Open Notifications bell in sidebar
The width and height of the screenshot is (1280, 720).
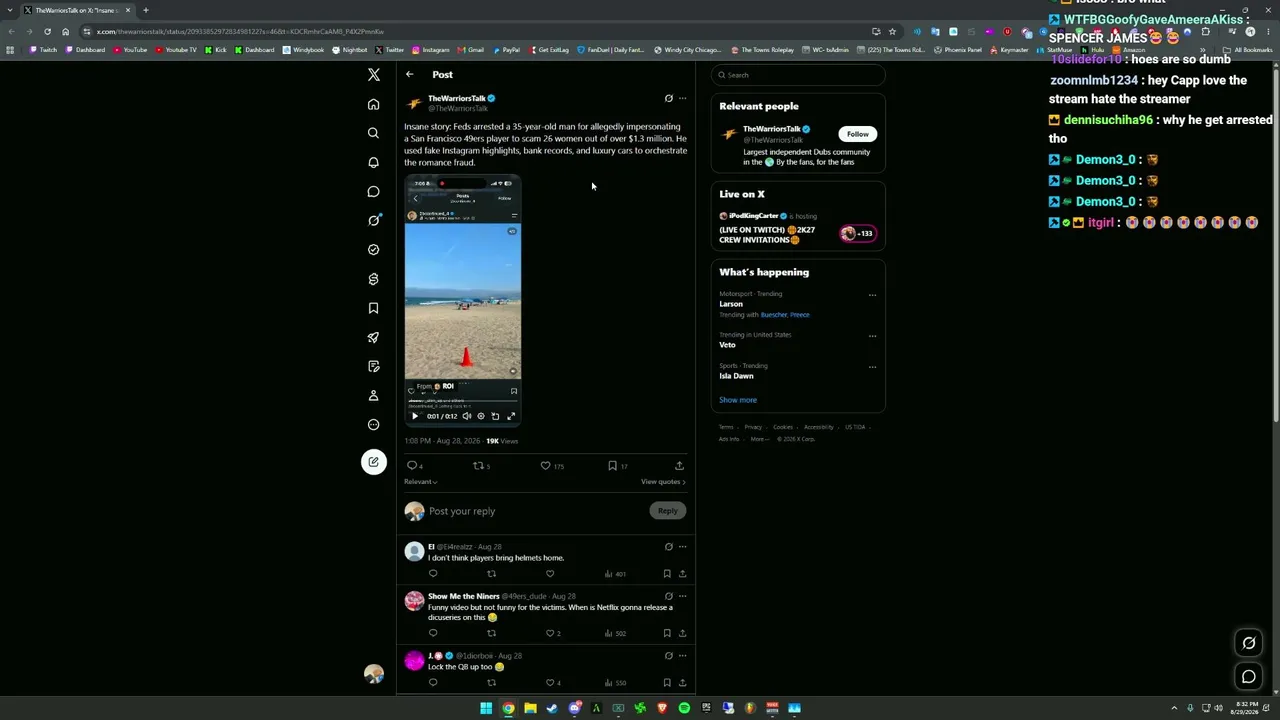(373, 162)
